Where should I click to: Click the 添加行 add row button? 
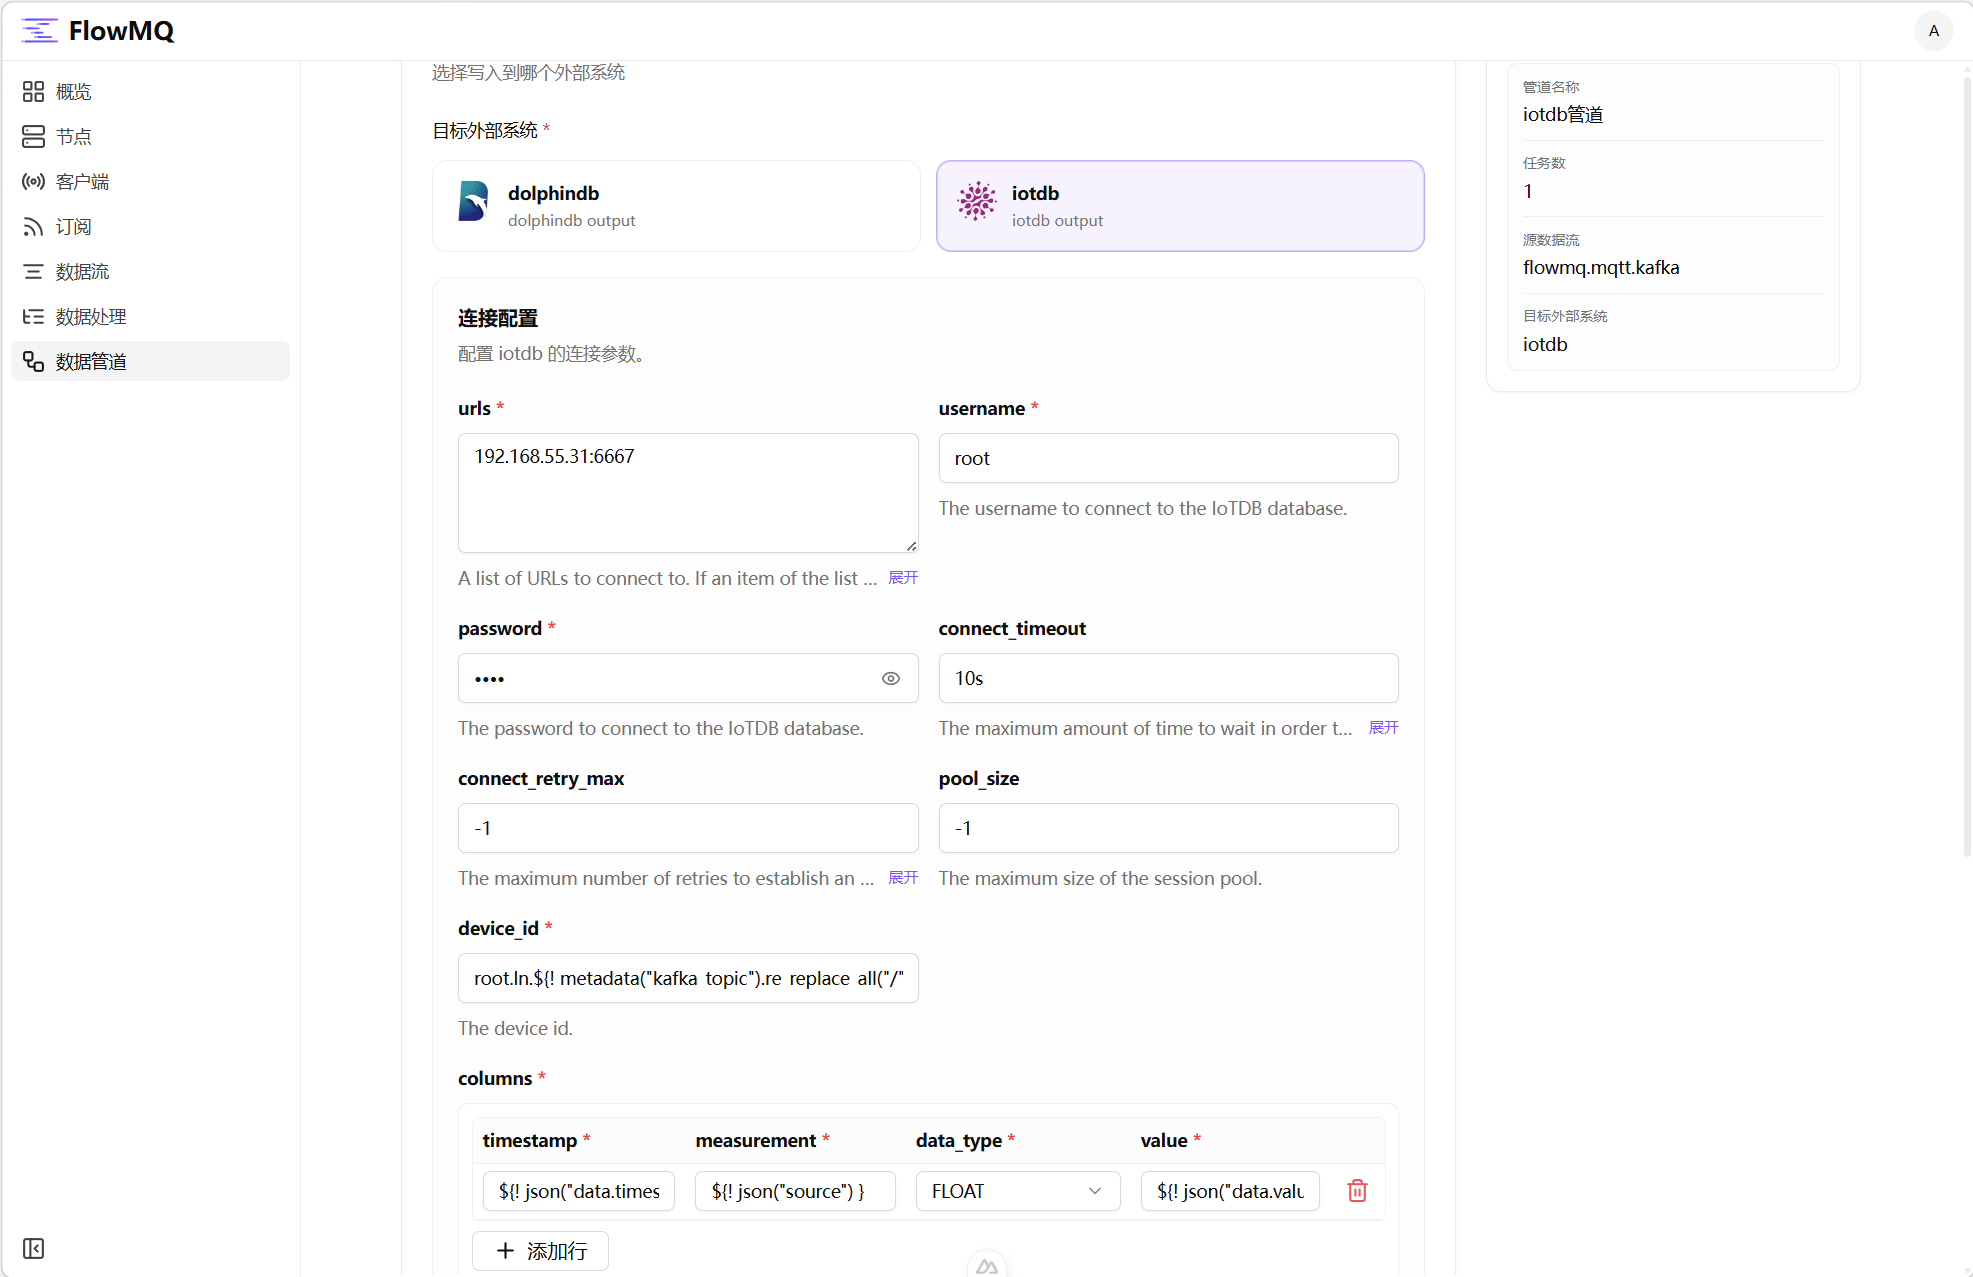541,1251
